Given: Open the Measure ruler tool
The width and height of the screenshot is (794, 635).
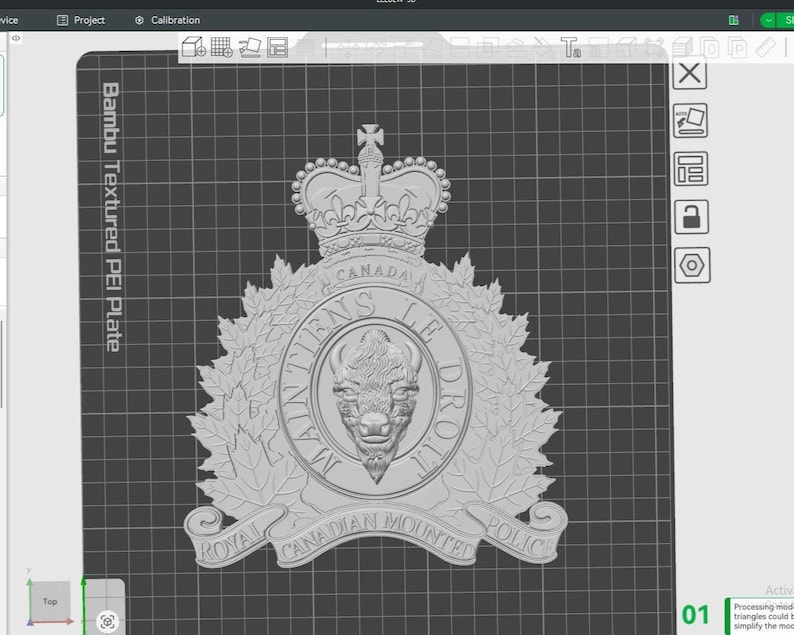Looking at the screenshot, I should tap(766, 48).
